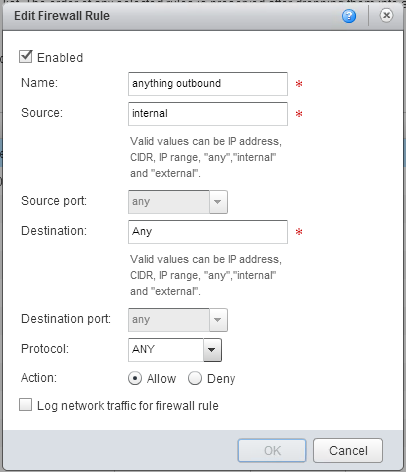Click the Enabled checkbox label text
Viewport: 406px width, 472px height.
coord(60,58)
